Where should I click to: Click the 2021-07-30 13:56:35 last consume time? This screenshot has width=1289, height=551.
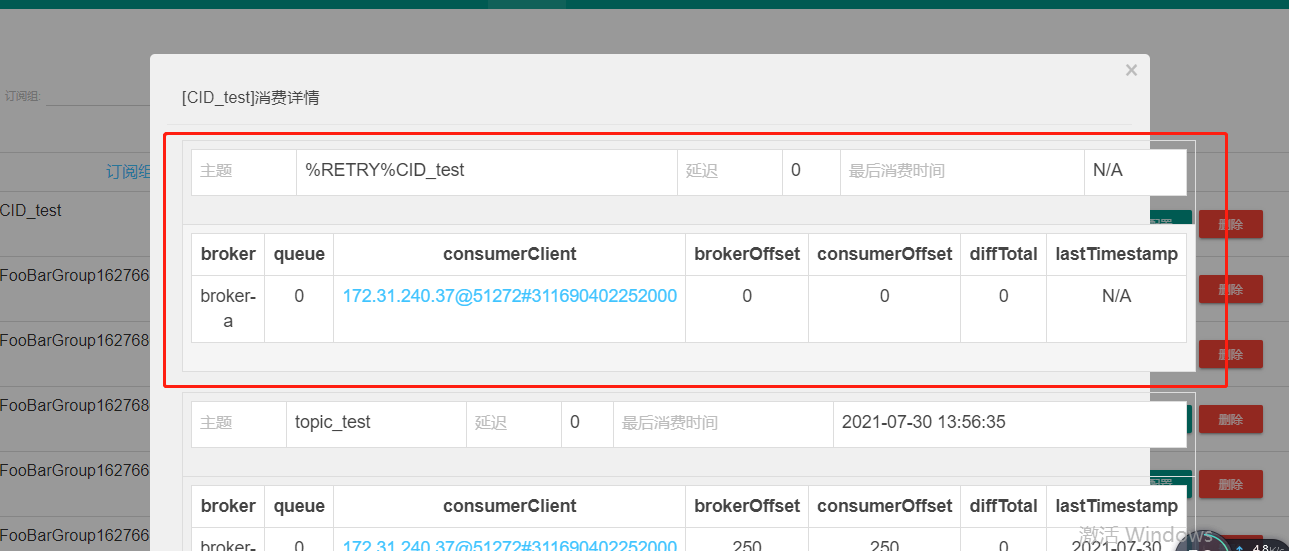(924, 422)
